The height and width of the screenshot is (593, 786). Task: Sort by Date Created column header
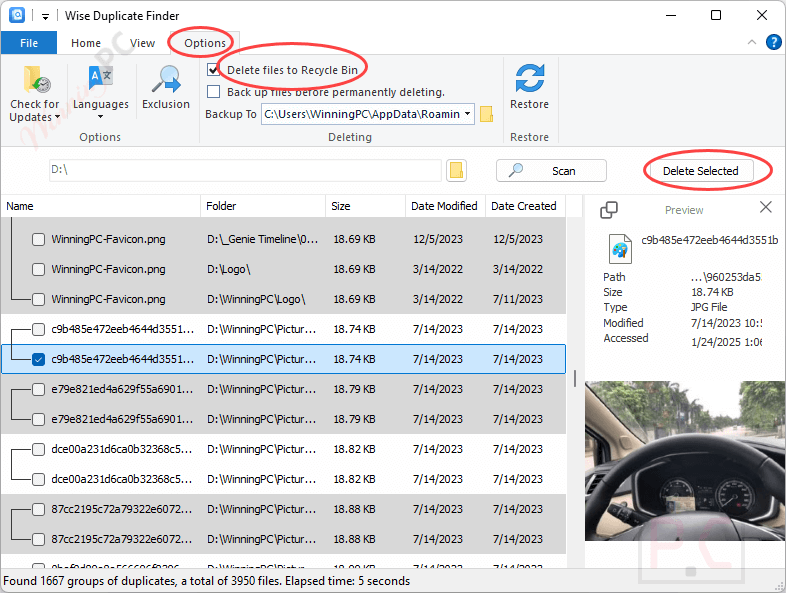point(525,206)
